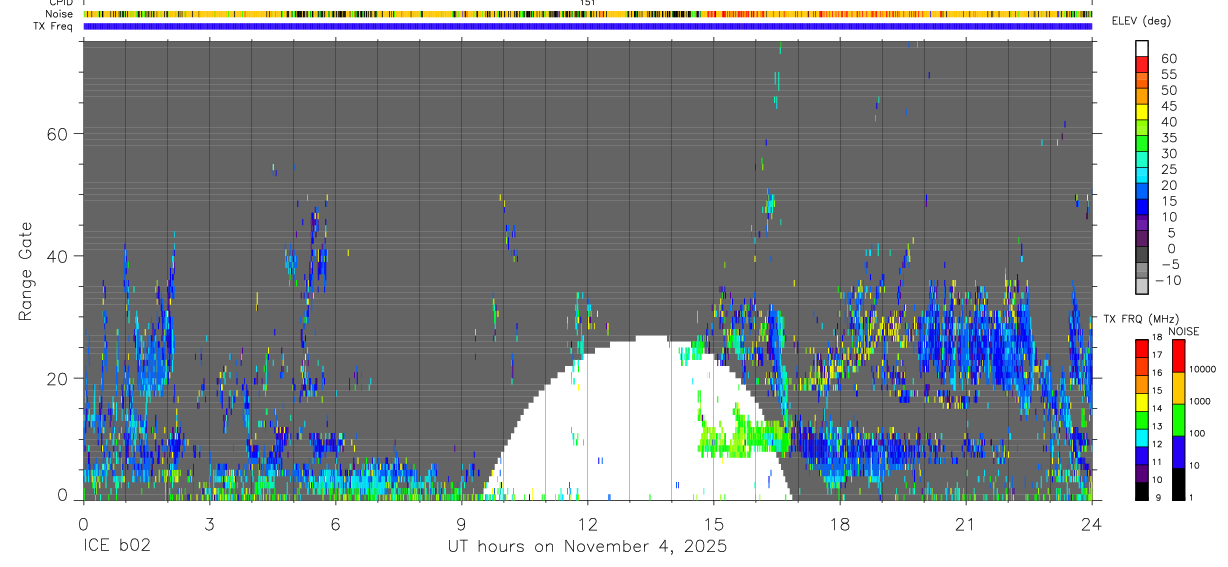The image size is (1228, 567).
Task: Click the 60 label on ELEV colorbar
Action: tap(1168, 58)
